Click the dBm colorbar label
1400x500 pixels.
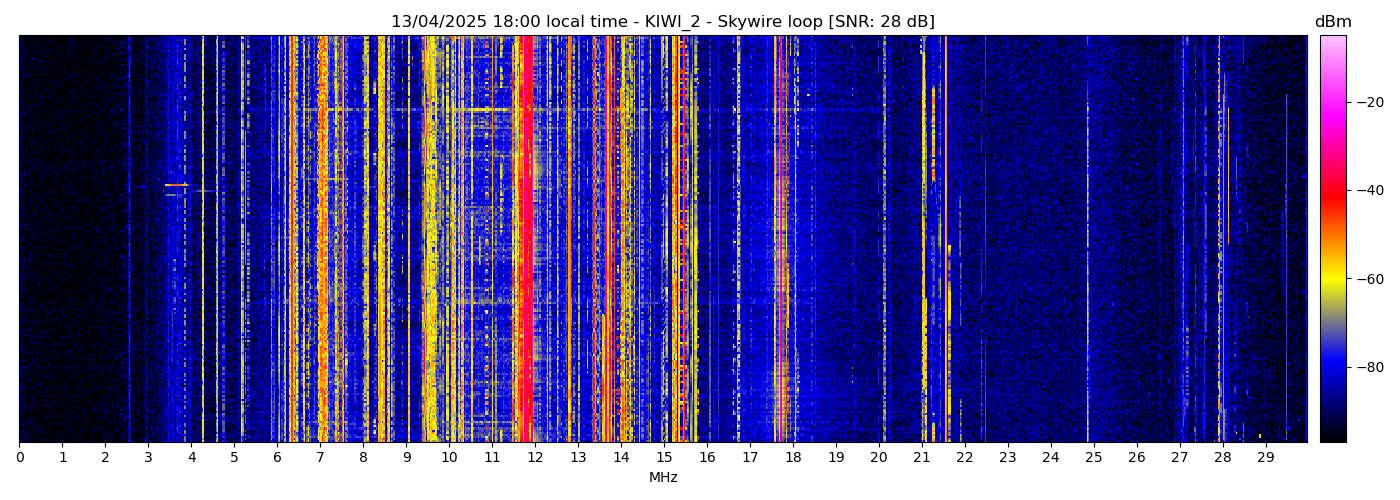click(1332, 22)
